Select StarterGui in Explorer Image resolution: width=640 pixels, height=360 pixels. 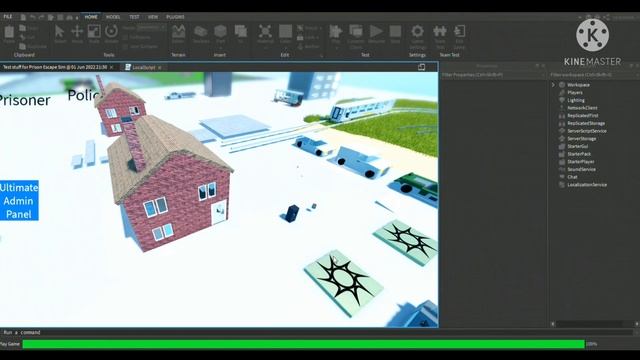click(x=578, y=146)
